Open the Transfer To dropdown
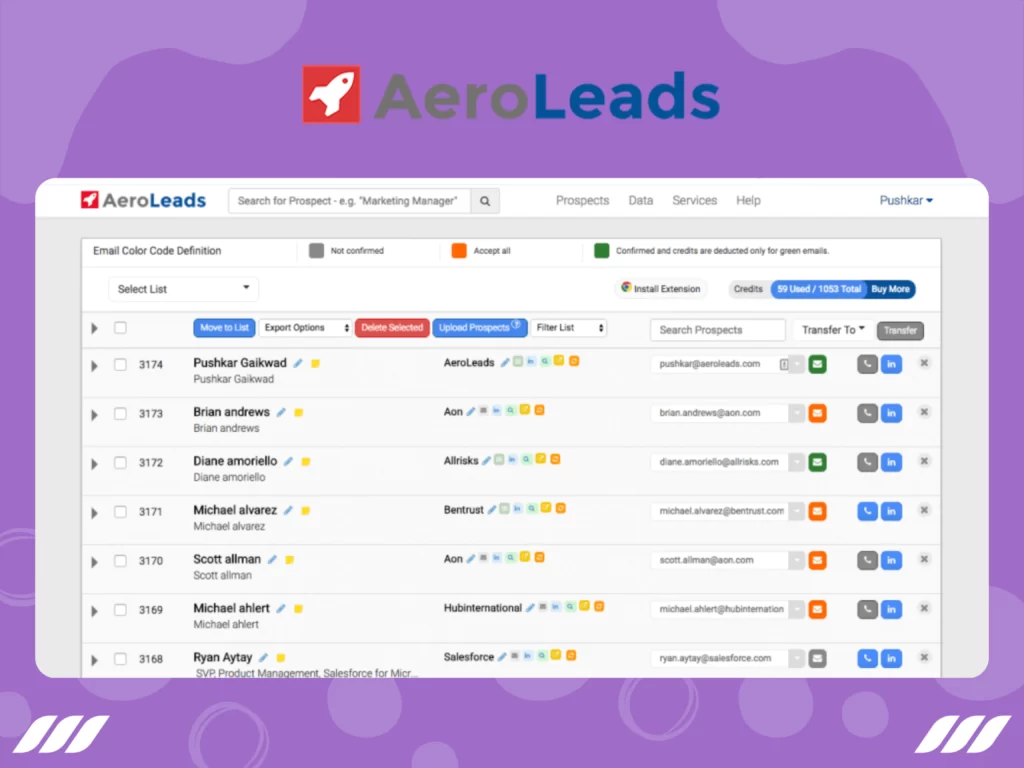Viewport: 1024px width, 768px height. pos(833,330)
